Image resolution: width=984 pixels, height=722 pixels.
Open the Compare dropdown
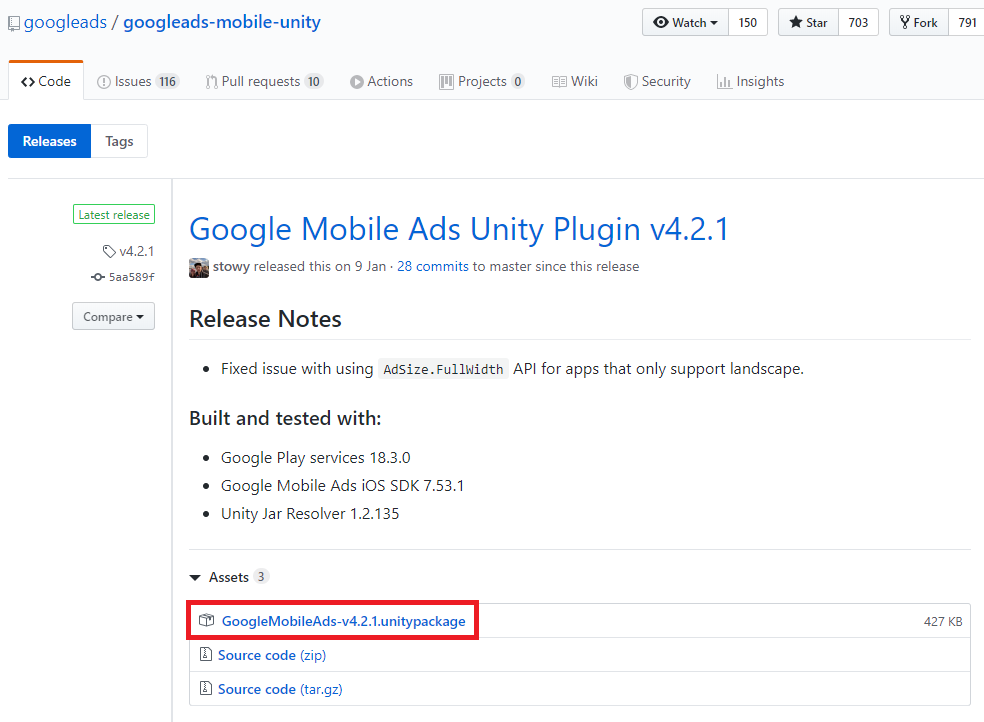point(113,317)
